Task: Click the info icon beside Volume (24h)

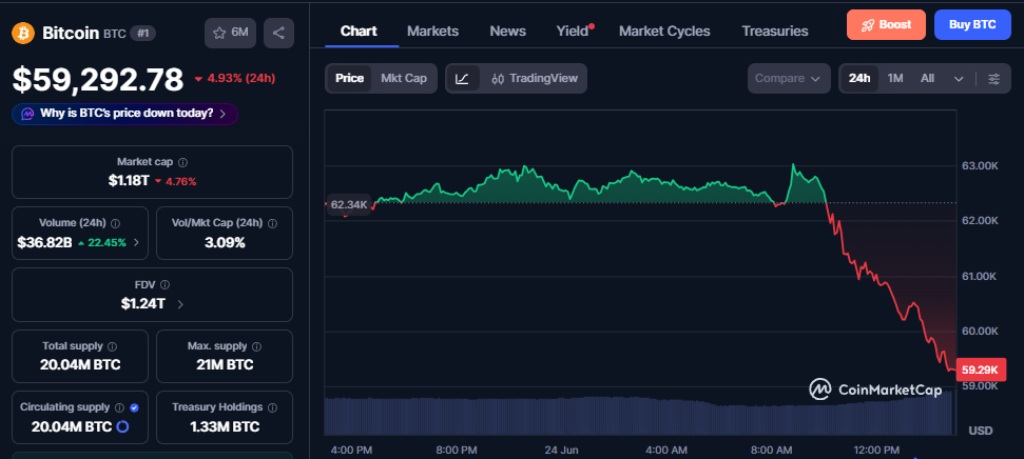Action: 116,223
